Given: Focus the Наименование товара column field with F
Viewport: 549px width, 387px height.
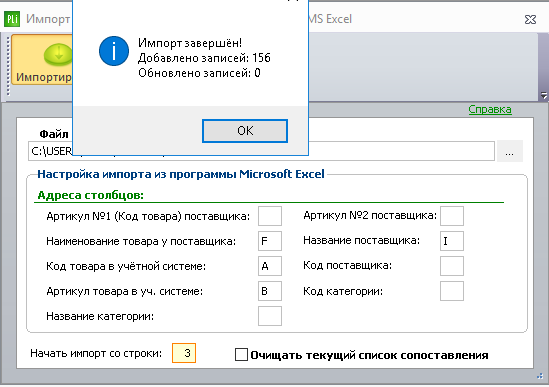Looking at the screenshot, I should tap(270, 241).
